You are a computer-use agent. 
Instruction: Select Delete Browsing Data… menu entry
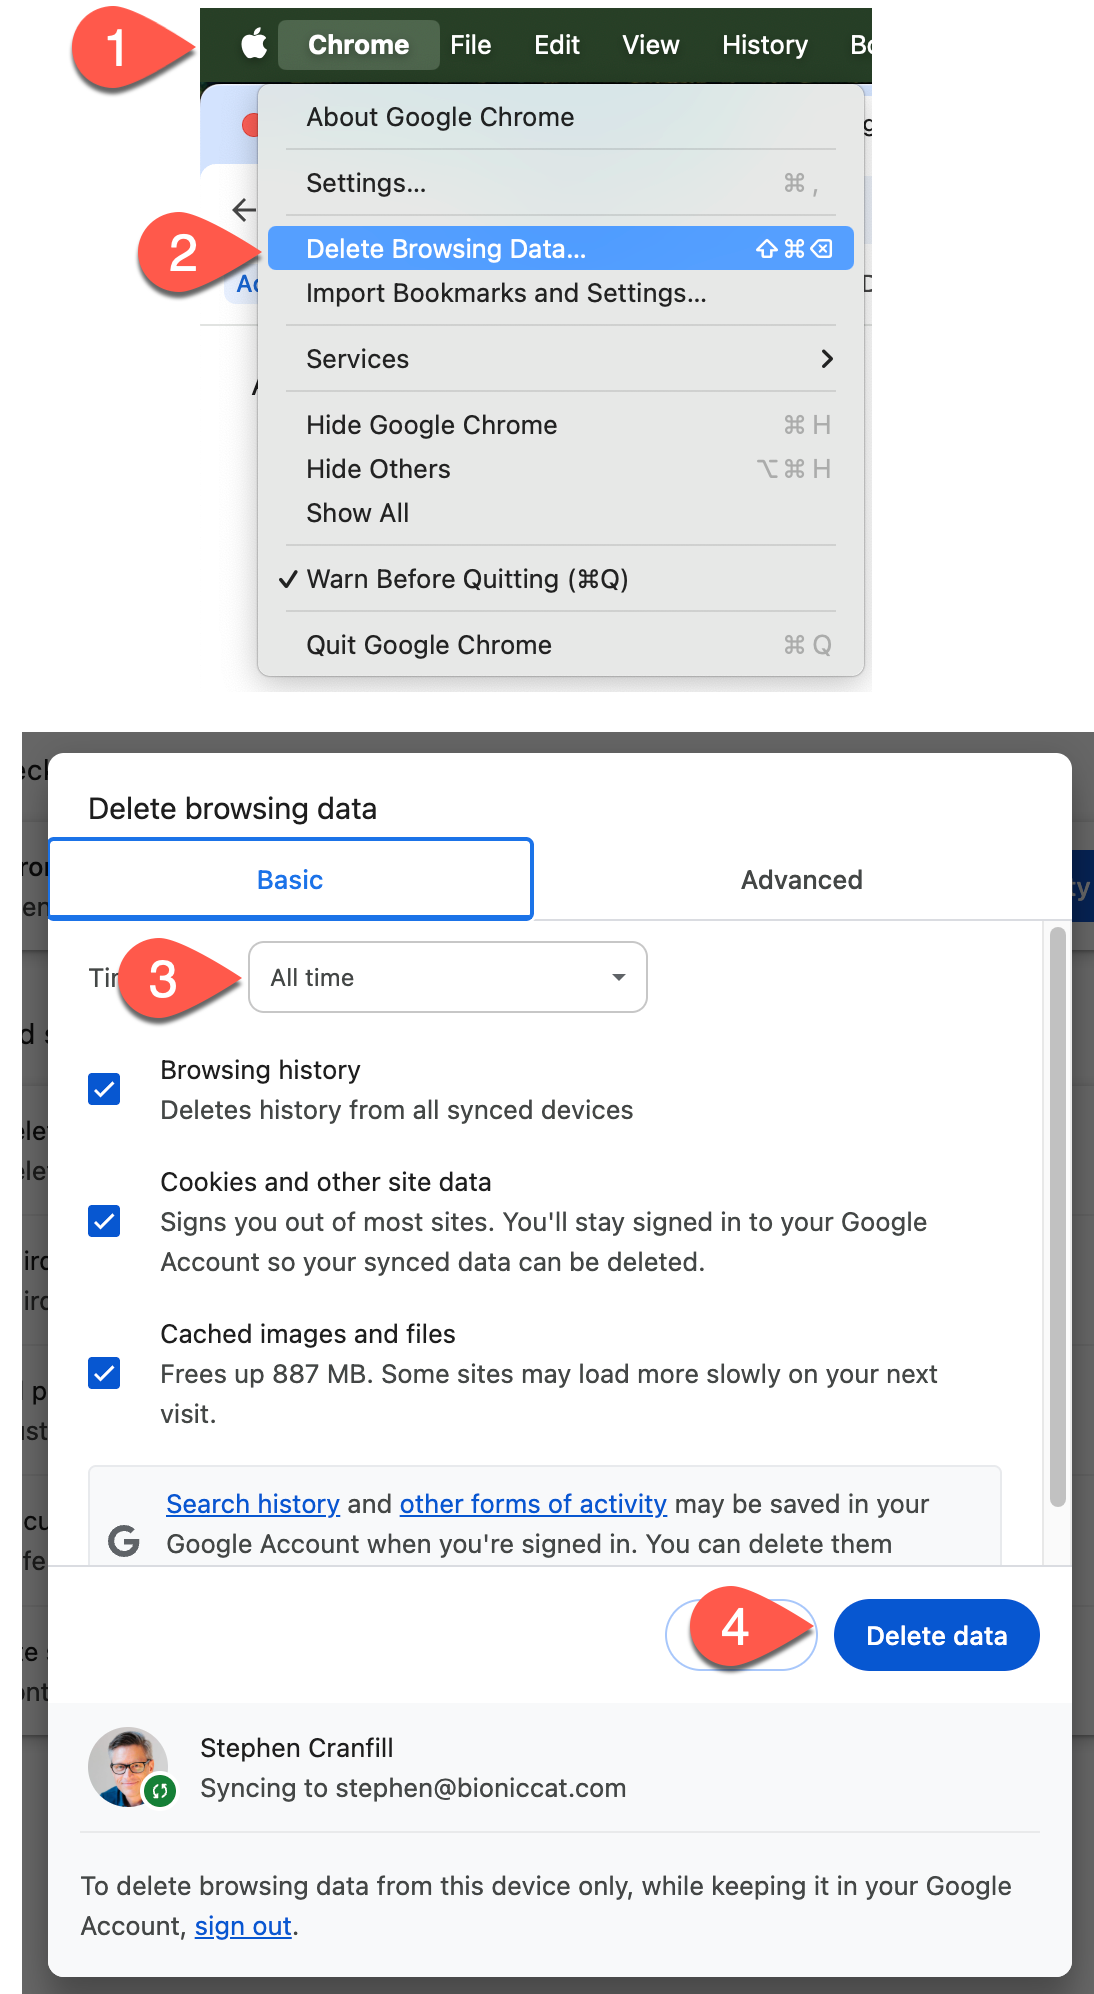click(x=560, y=248)
